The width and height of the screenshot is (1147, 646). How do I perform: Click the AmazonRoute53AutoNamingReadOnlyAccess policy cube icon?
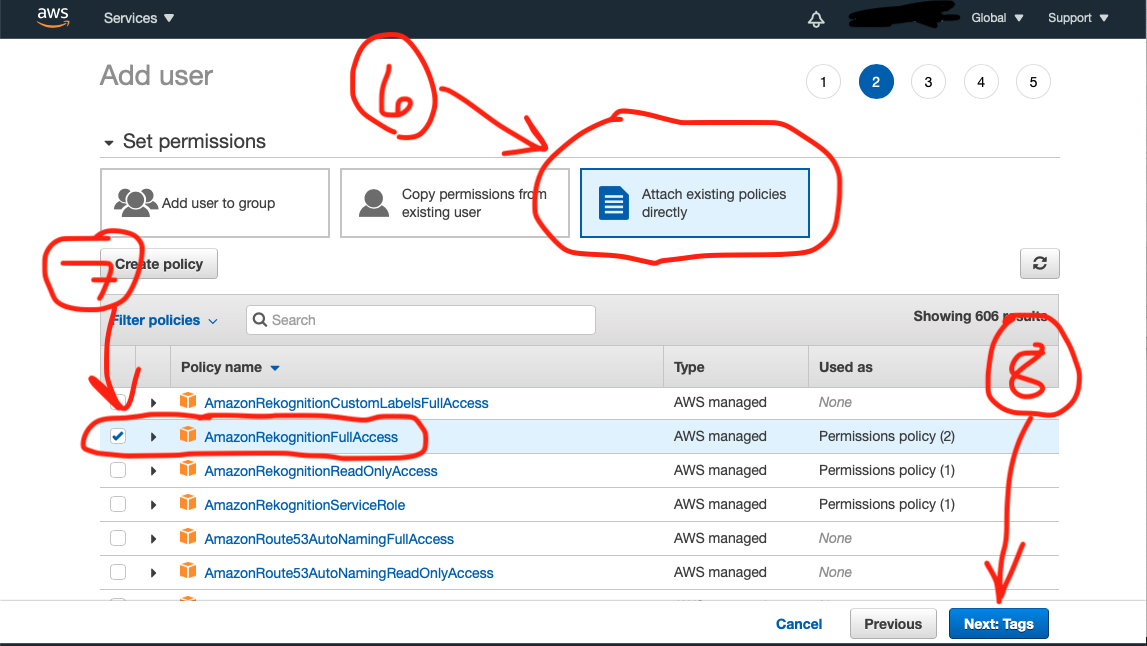tap(188, 571)
